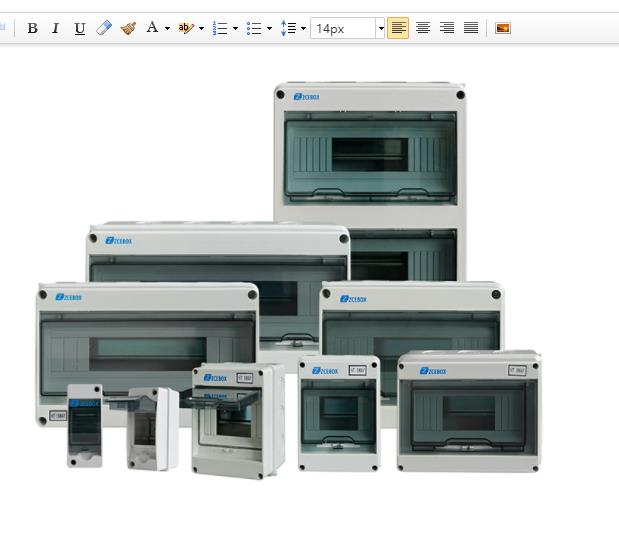Justify the text alignment
619x536 pixels.
pyautogui.click(x=471, y=28)
